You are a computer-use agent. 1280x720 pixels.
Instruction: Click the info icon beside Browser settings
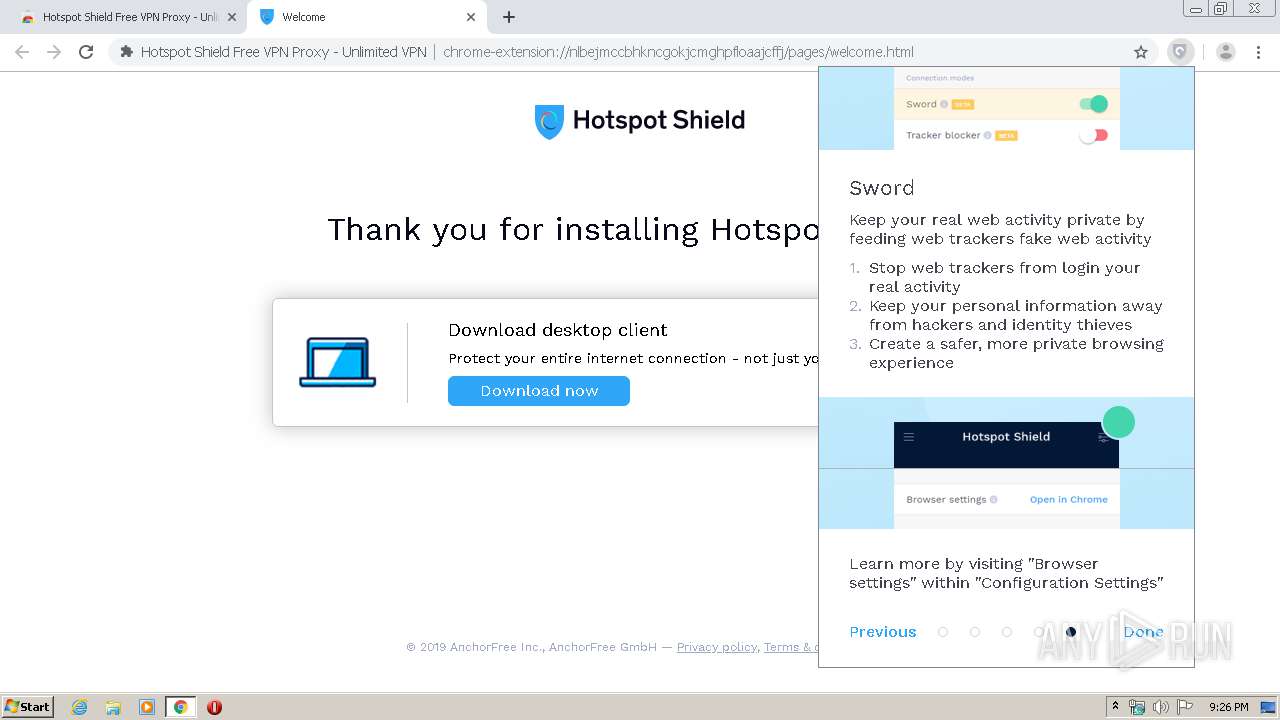(x=993, y=499)
